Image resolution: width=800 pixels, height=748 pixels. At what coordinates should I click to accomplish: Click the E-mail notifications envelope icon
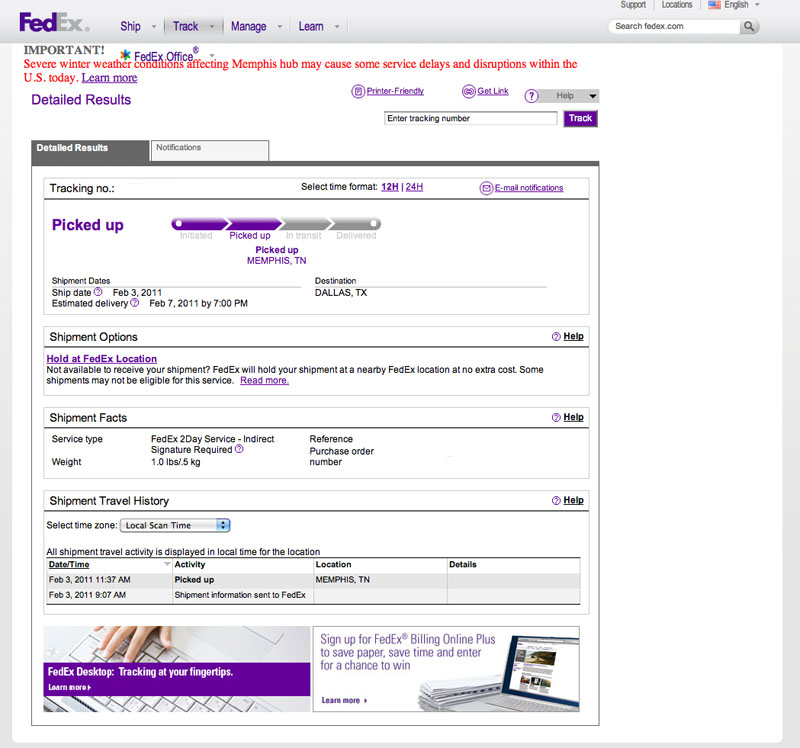pos(486,188)
